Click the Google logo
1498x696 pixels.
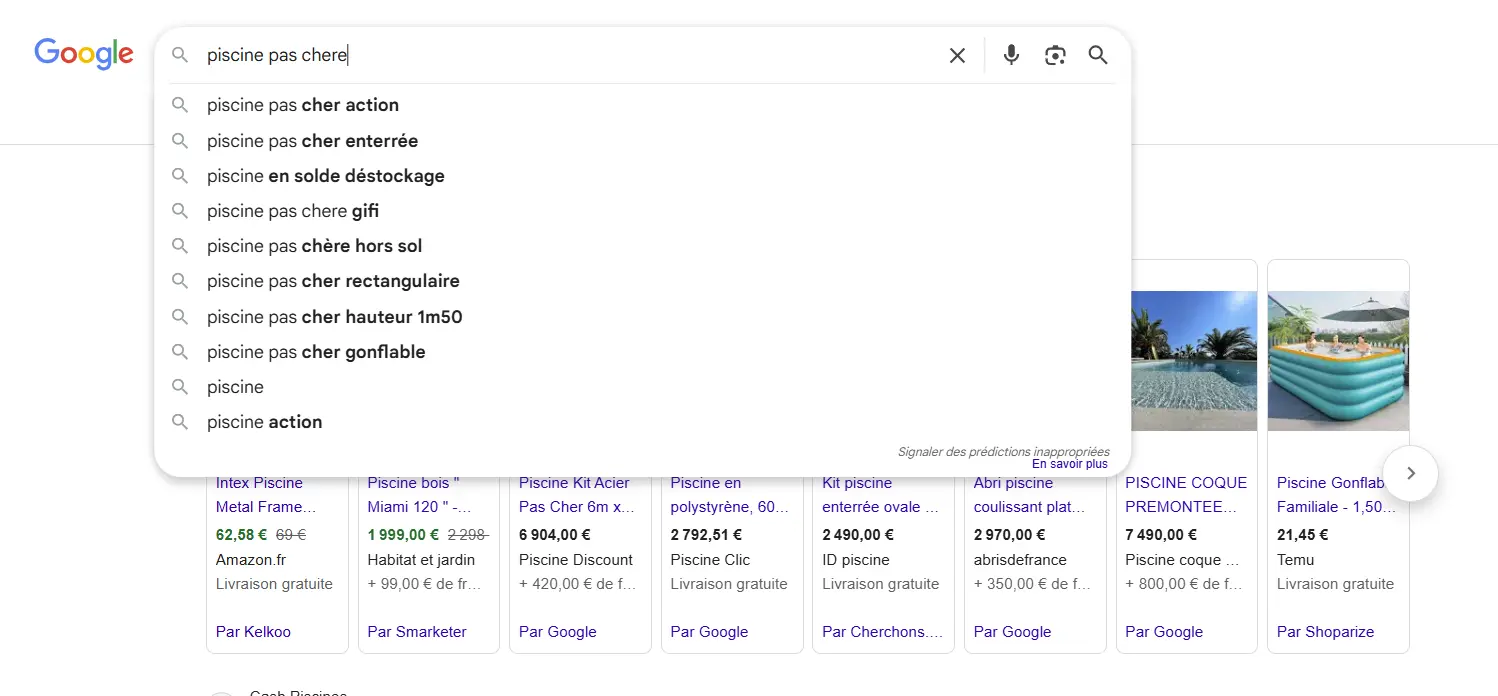pos(84,54)
